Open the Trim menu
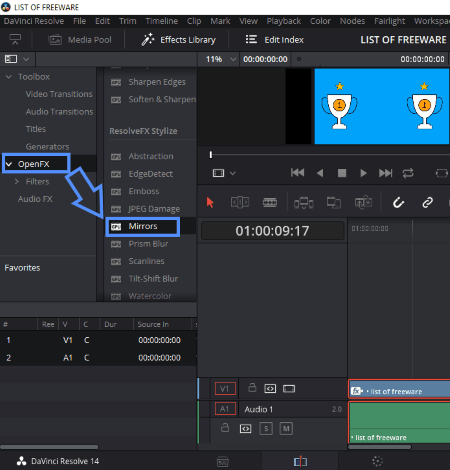This screenshot has height=470, width=450. click(128, 21)
